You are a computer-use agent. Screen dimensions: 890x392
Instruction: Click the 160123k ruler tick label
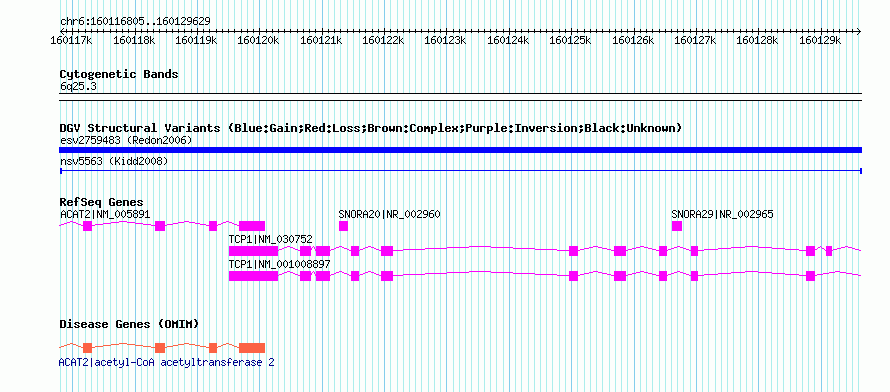(x=446, y=41)
